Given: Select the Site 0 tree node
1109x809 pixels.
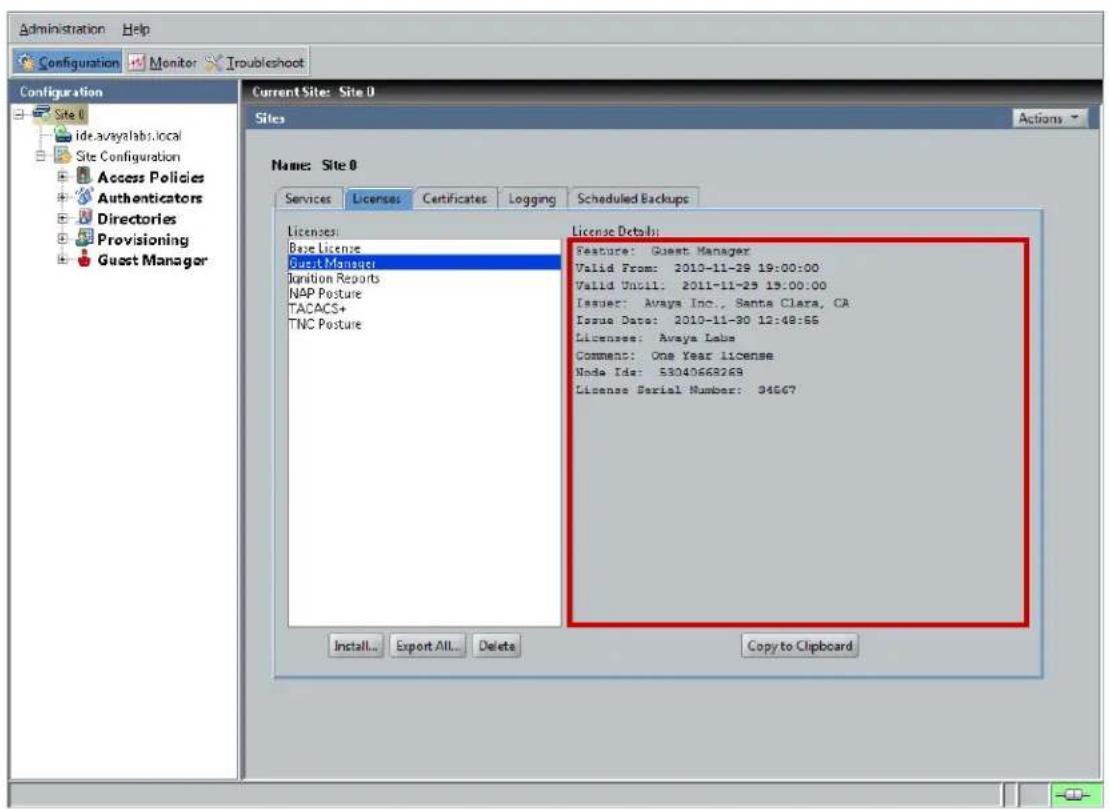Looking at the screenshot, I should 69,114.
